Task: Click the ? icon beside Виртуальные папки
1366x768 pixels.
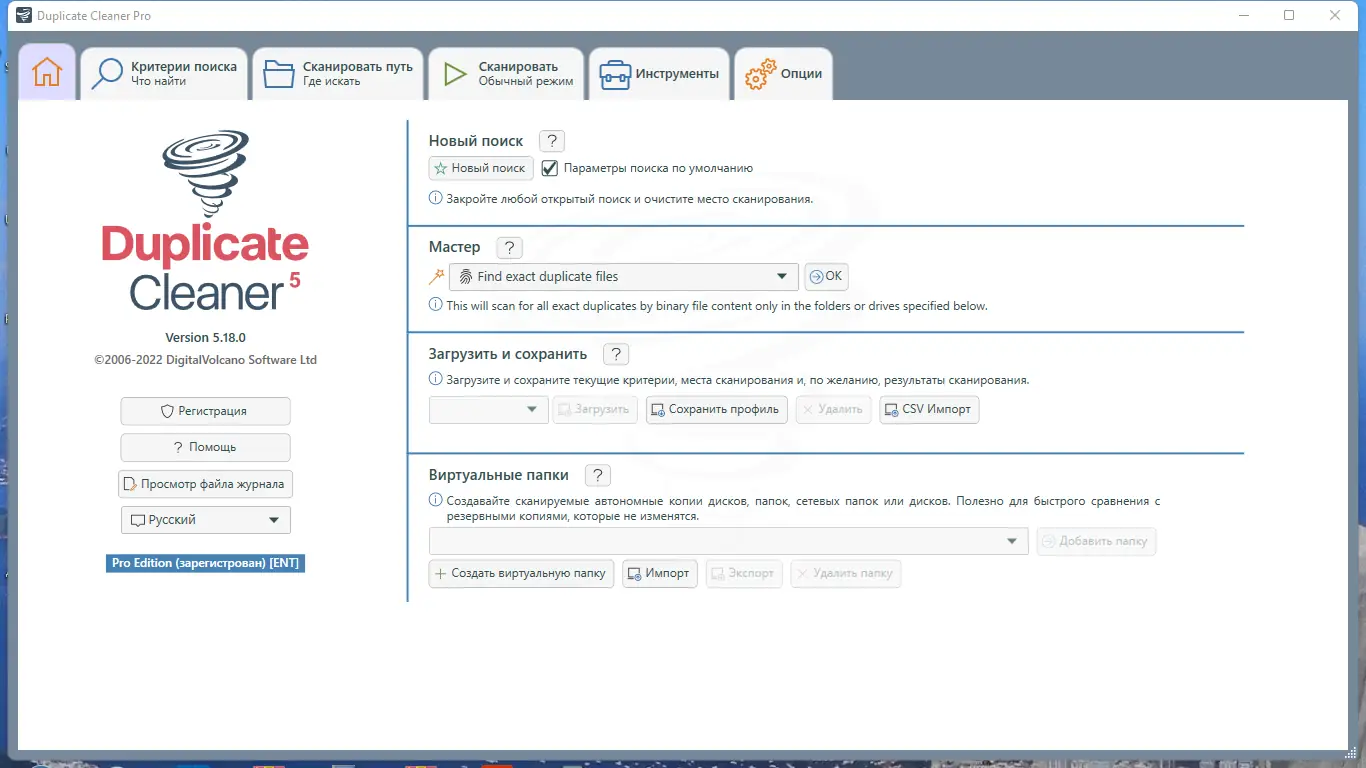Action: coord(597,474)
